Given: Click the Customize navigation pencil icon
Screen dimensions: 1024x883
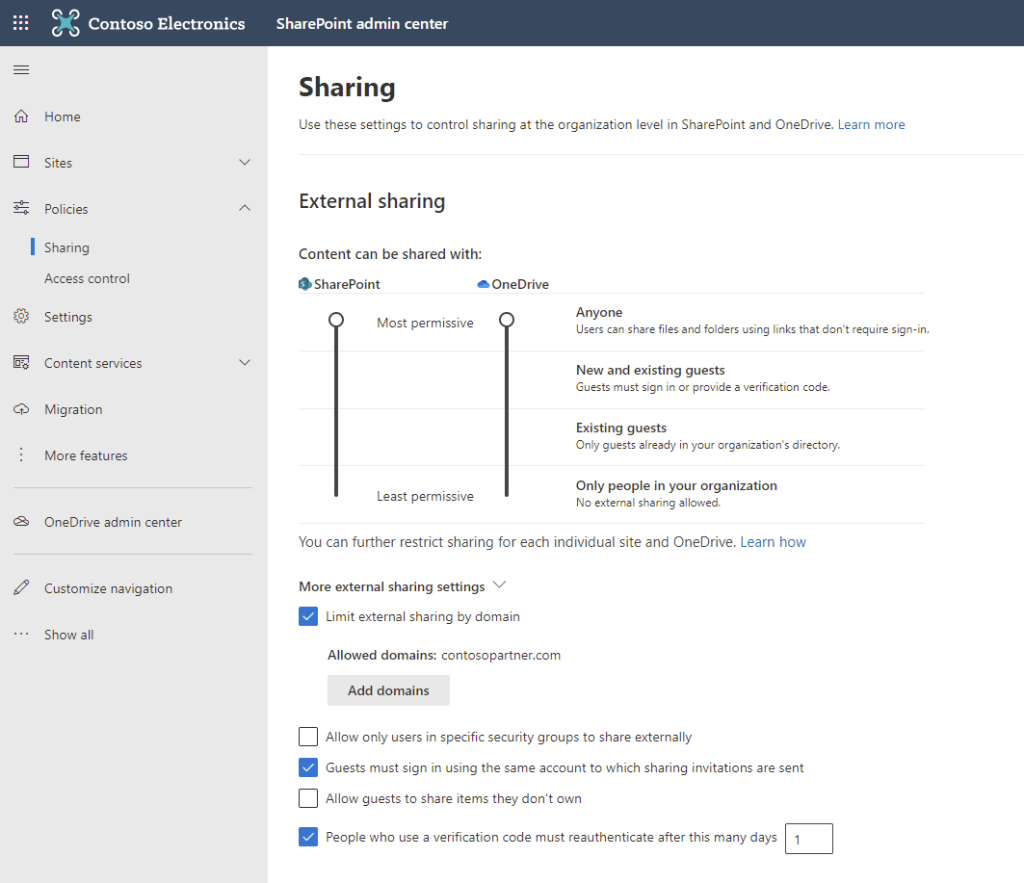Looking at the screenshot, I should pyautogui.click(x=21, y=588).
